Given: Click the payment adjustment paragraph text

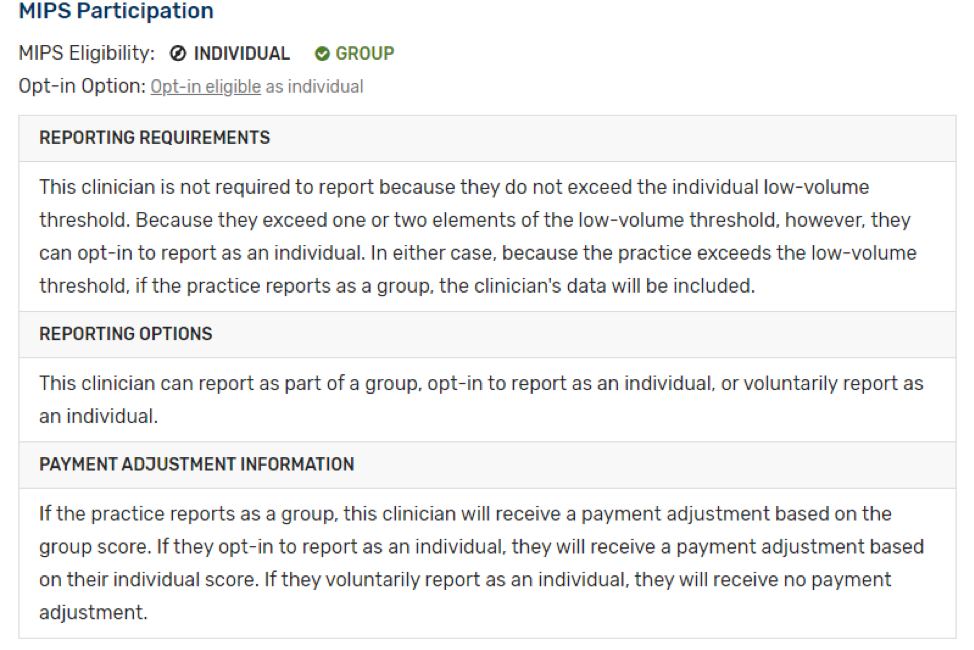Looking at the screenshot, I should 481,563.
